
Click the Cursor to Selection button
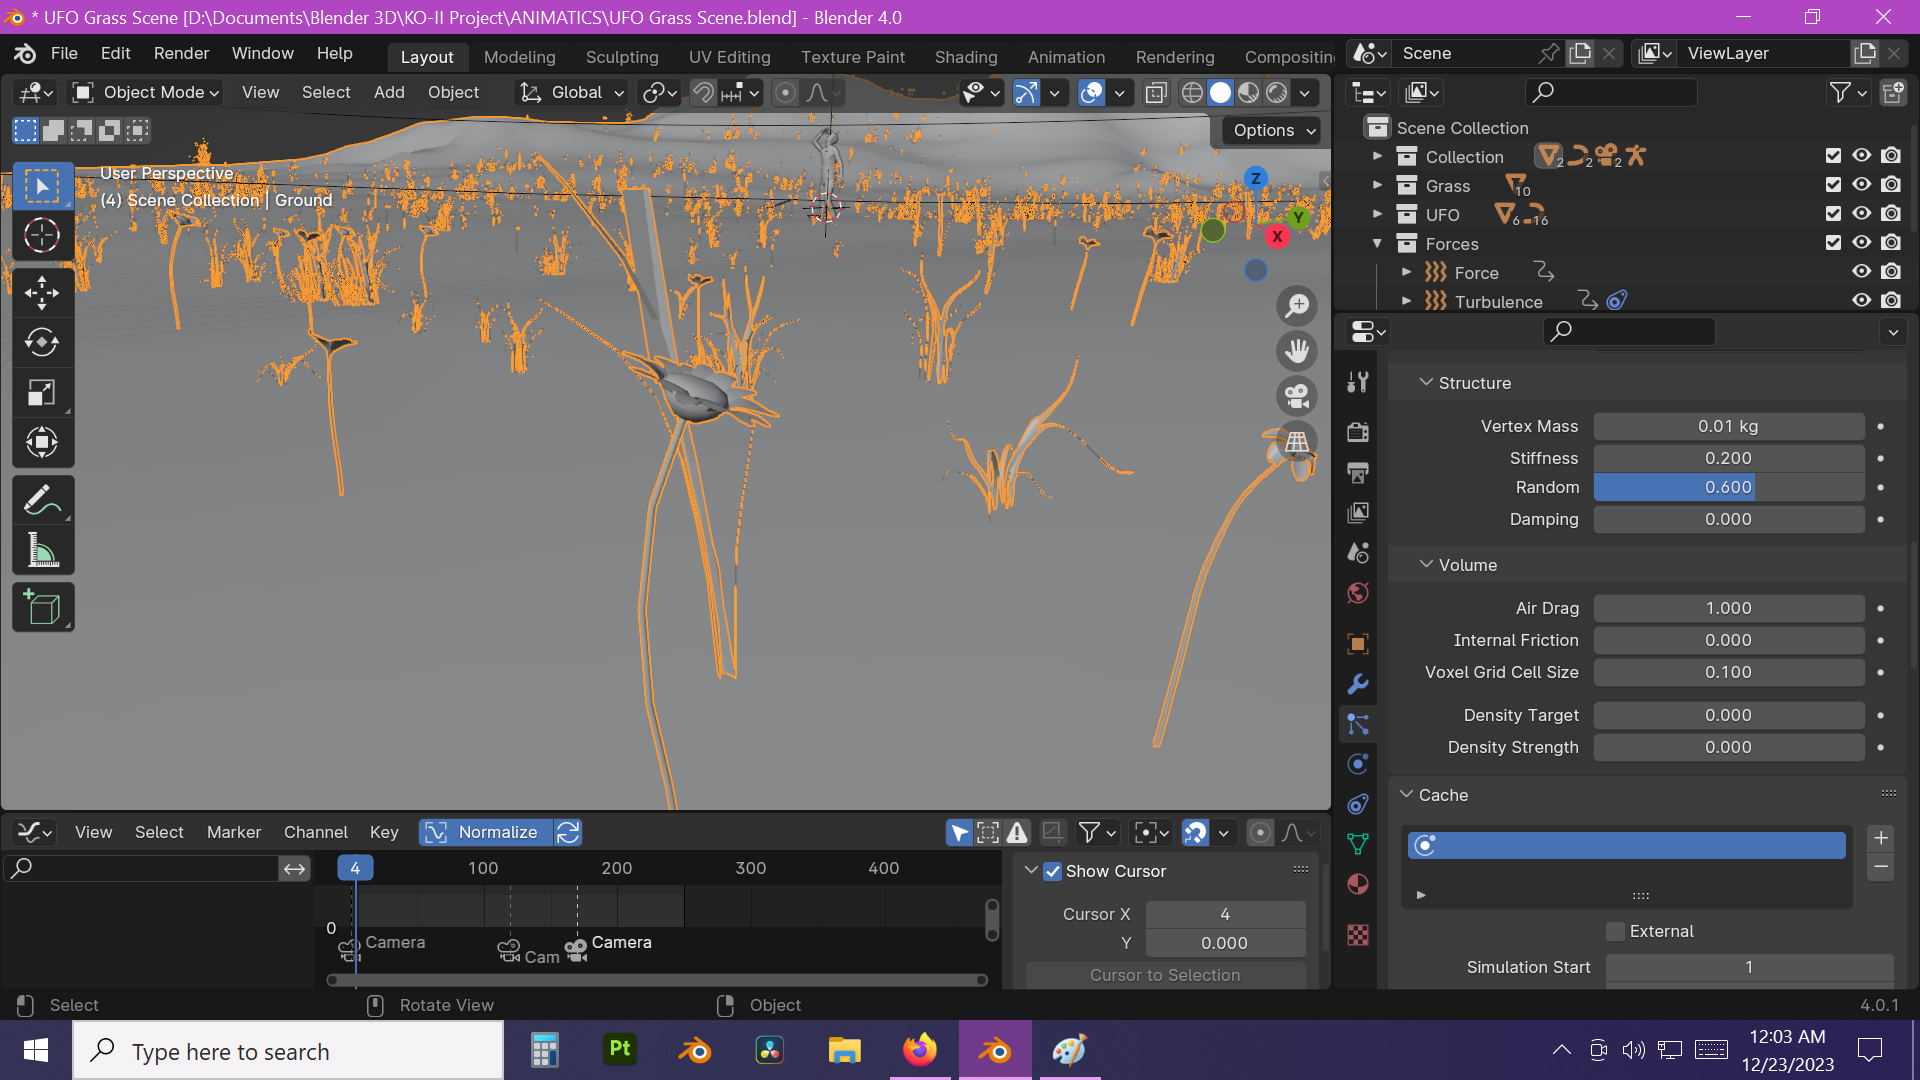[x=1165, y=975]
